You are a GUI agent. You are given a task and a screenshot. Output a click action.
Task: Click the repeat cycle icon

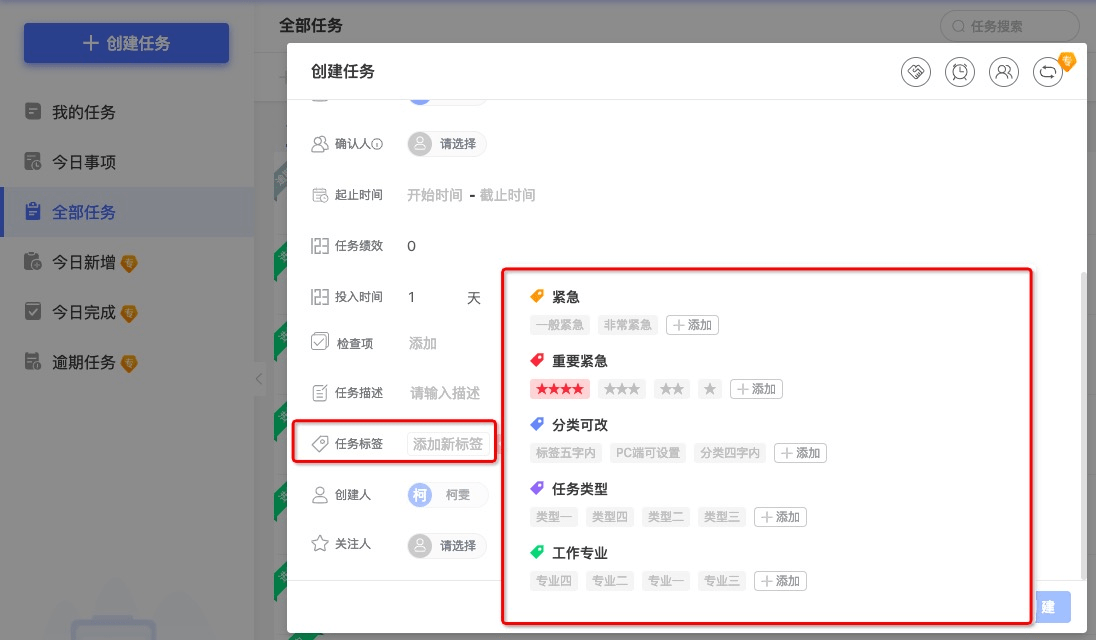click(x=1048, y=72)
